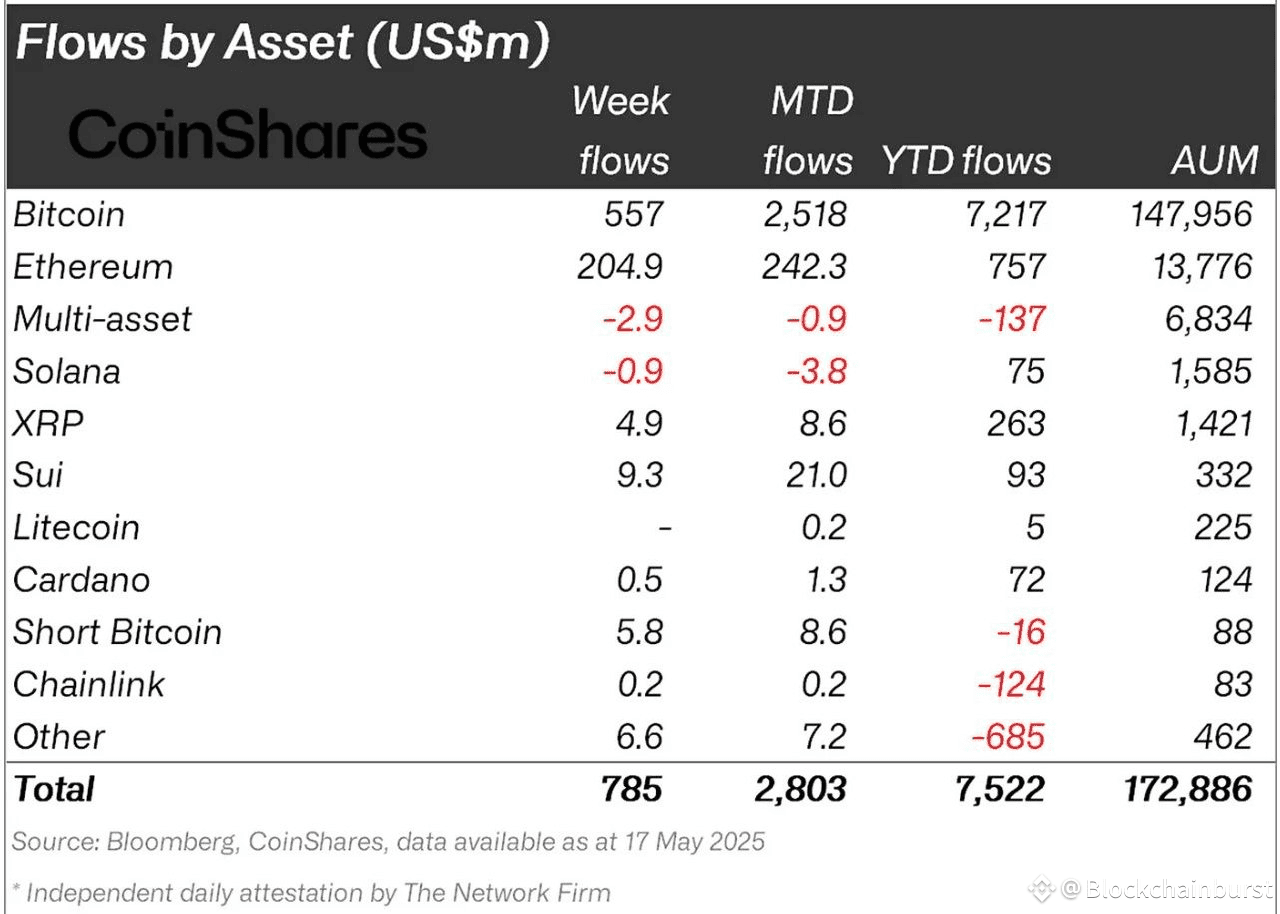Select the Multi-asset row label
This screenshot has height=914, width=1280.
point(102,319)
